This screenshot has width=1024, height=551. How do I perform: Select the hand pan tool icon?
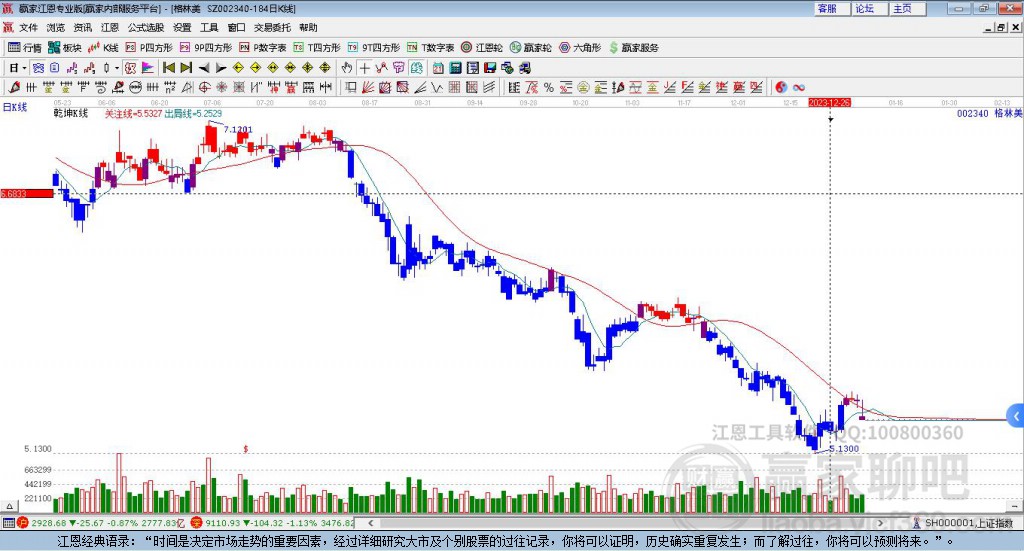click(347, 68)
